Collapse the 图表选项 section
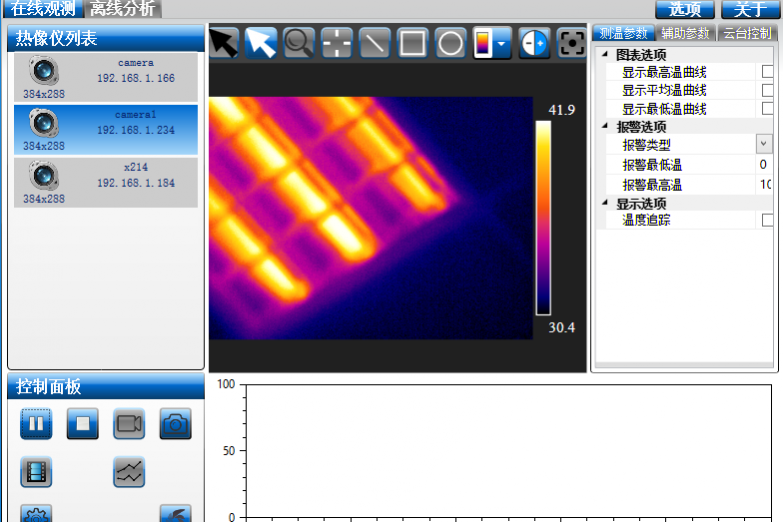783x522 pixels. 605,55
